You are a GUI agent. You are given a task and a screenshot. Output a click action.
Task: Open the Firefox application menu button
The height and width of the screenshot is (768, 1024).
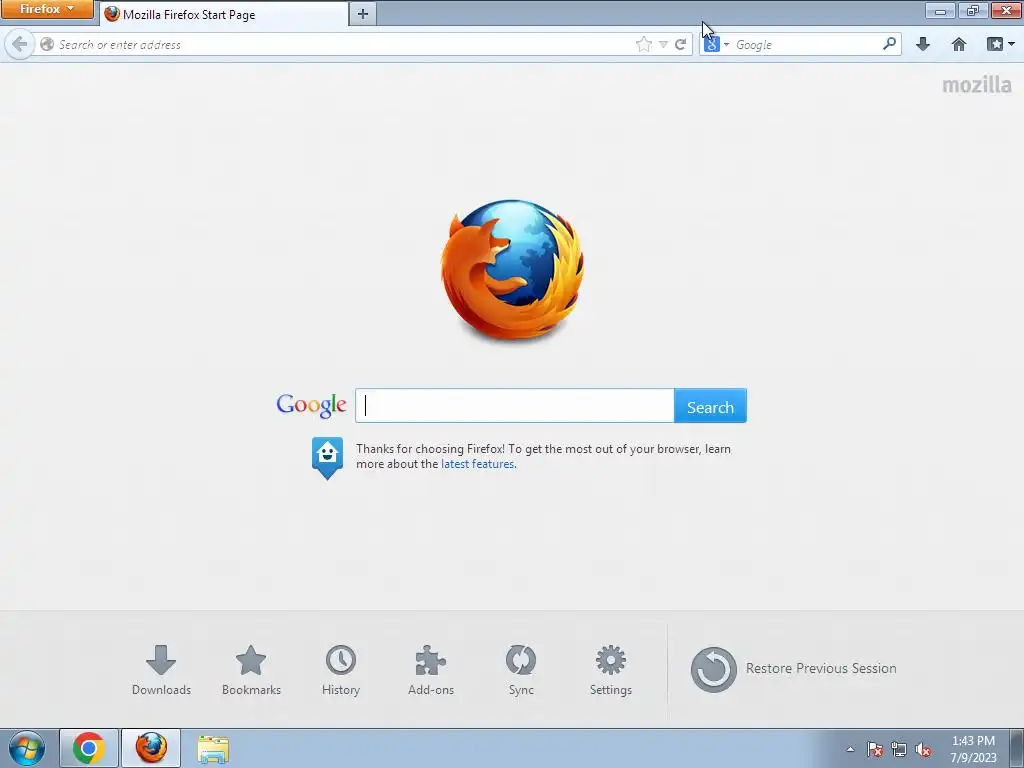pos(46,9)
